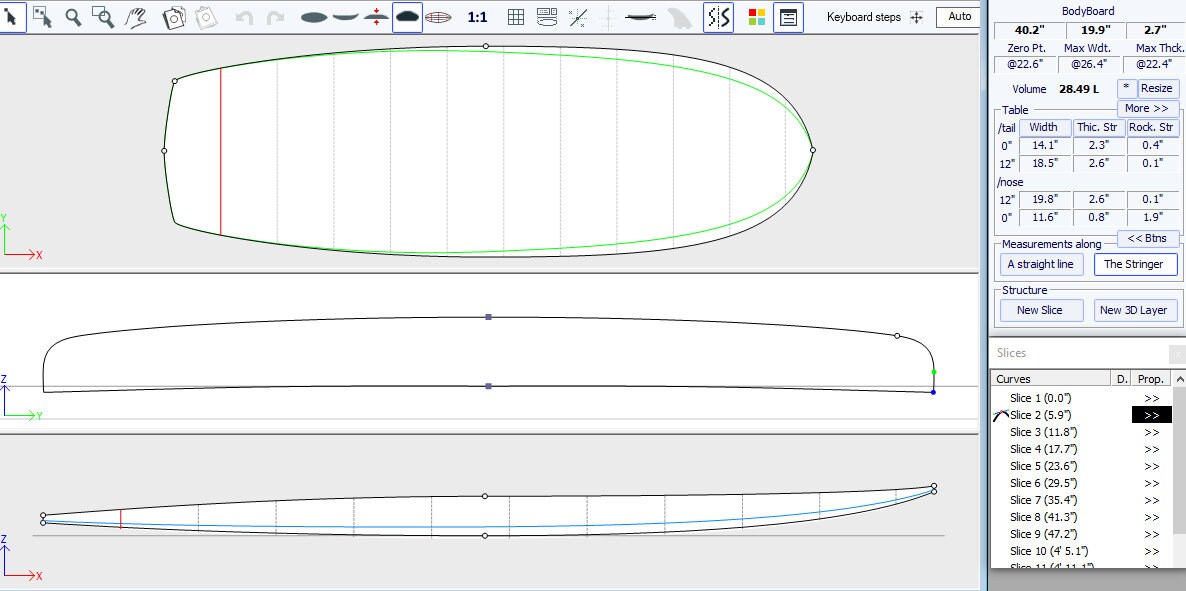Click the Resize button

1157,89
